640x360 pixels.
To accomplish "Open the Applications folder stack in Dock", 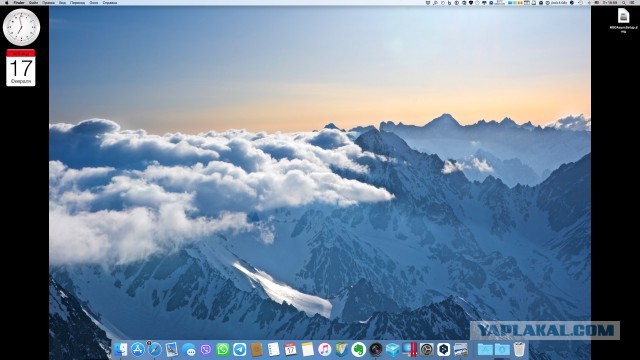I will tap(485, 349).
